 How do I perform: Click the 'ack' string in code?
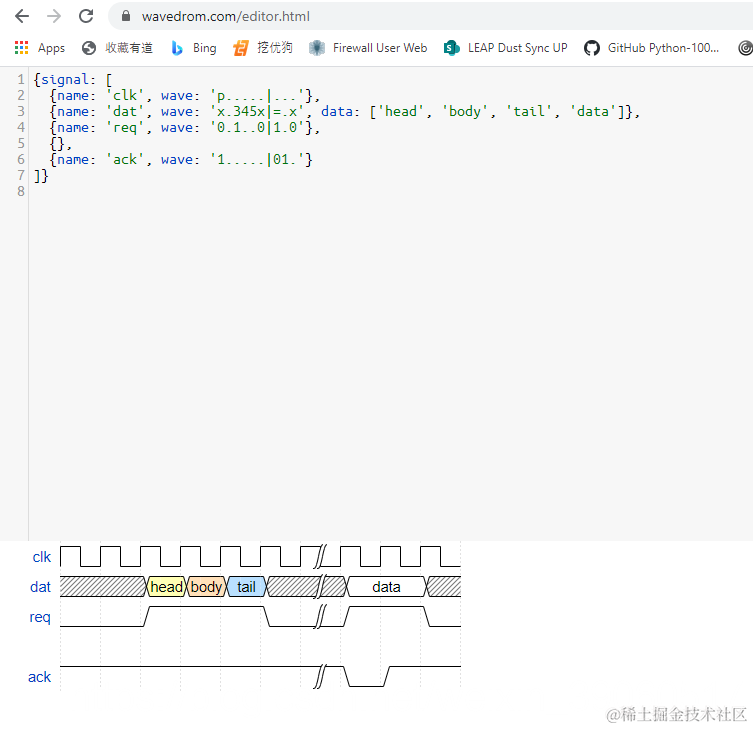coord(125,159)
